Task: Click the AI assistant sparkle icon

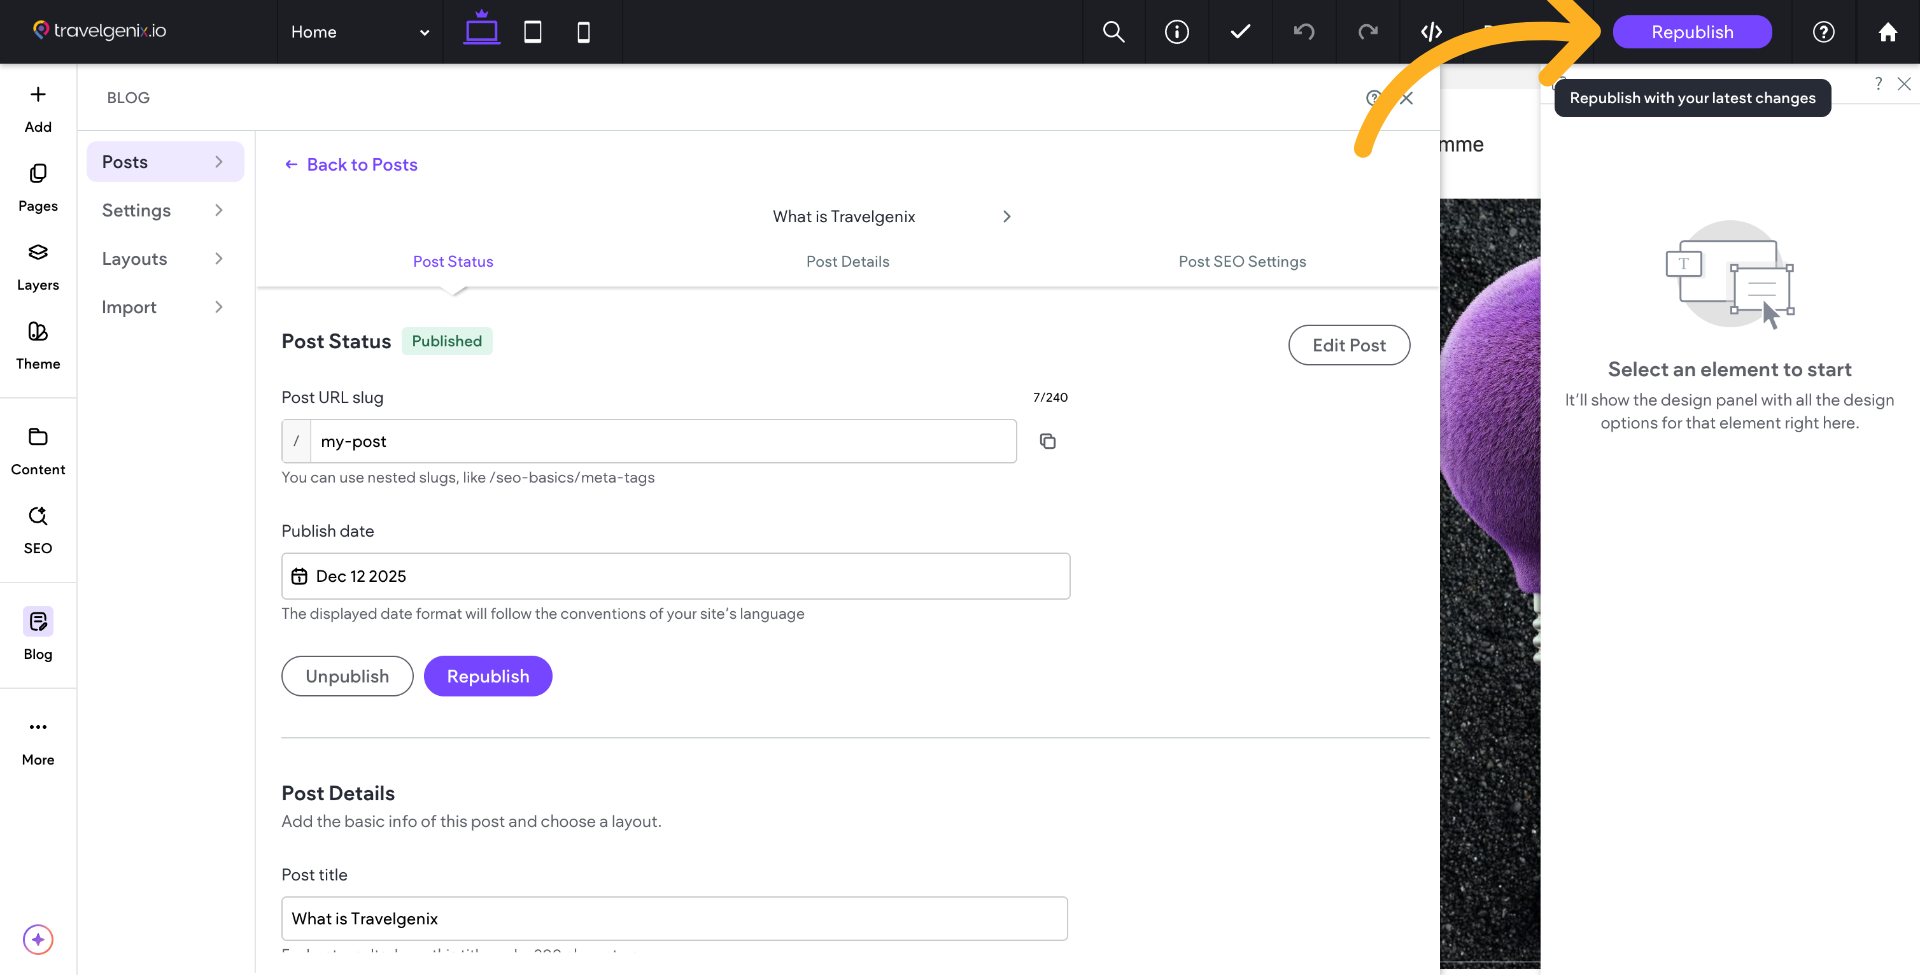Action: pyautogui.click(x=38, y=939)
